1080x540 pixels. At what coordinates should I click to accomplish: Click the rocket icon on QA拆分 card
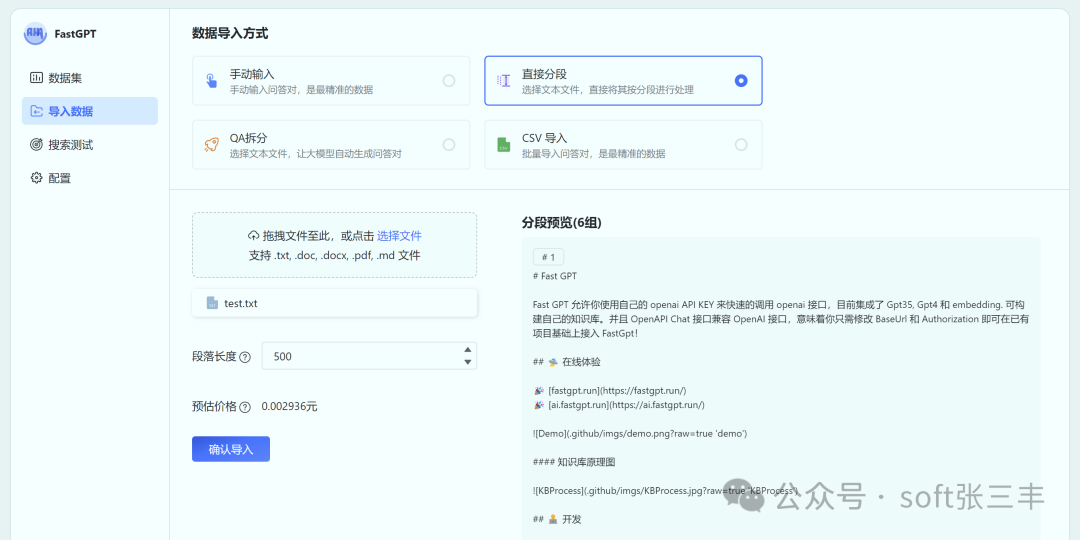(211, 145)
